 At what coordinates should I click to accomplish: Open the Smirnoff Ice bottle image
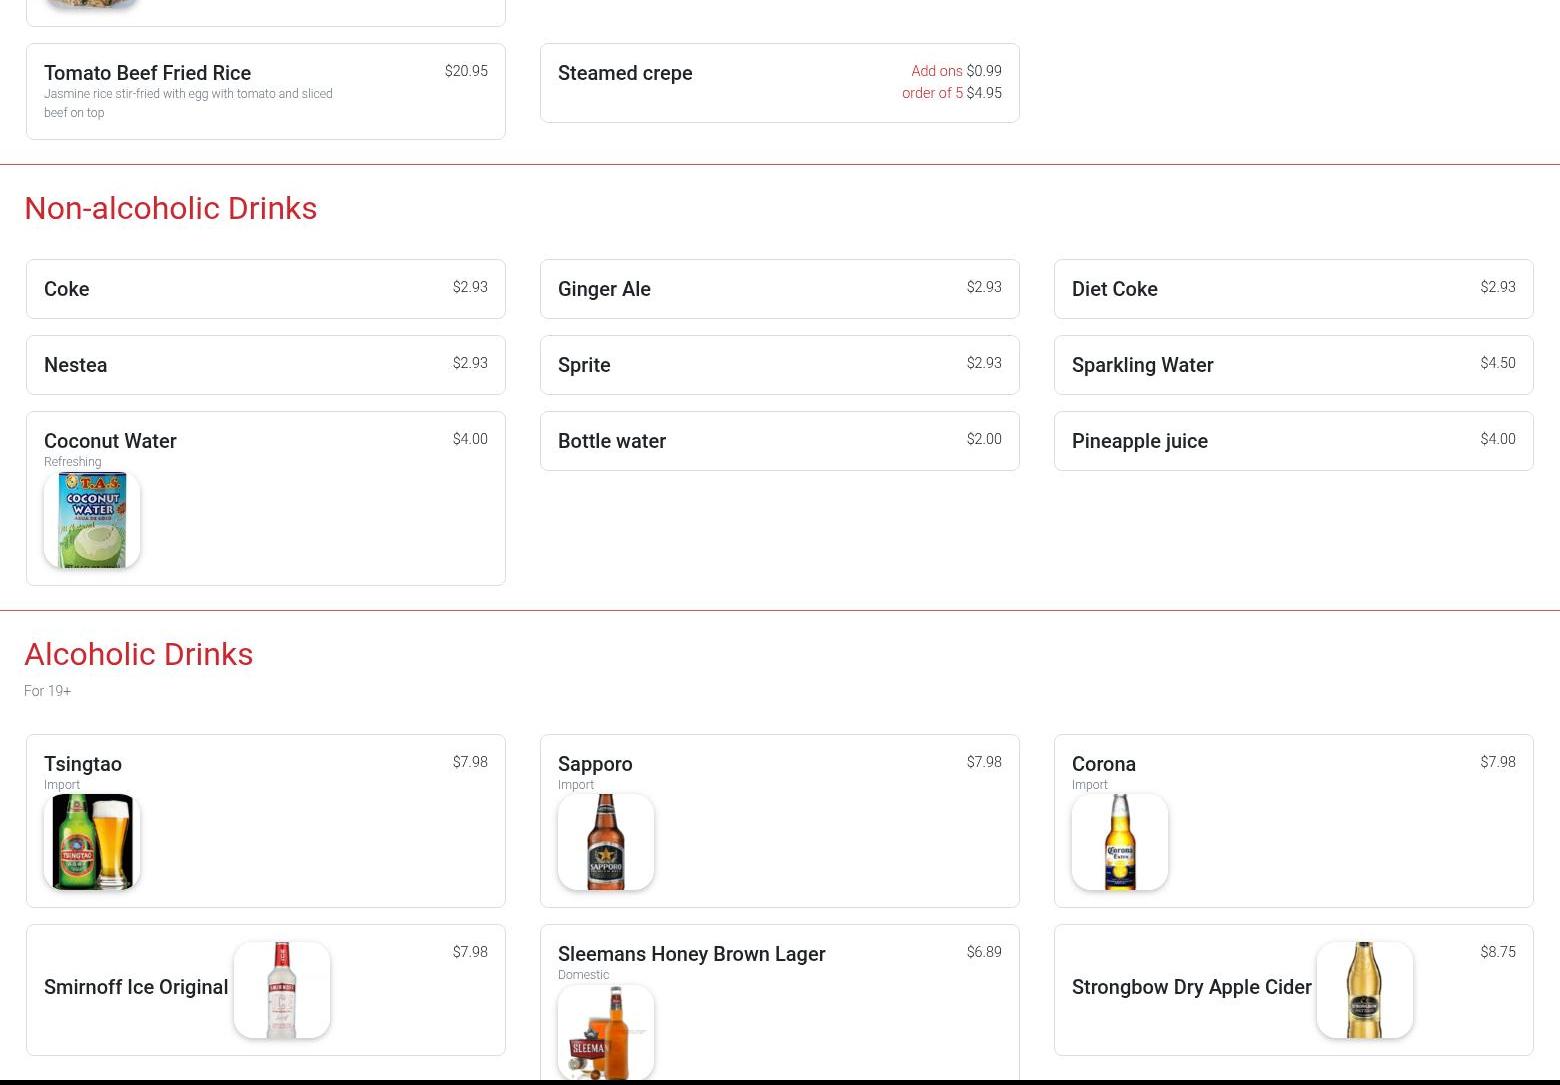[x=282, y=990]
